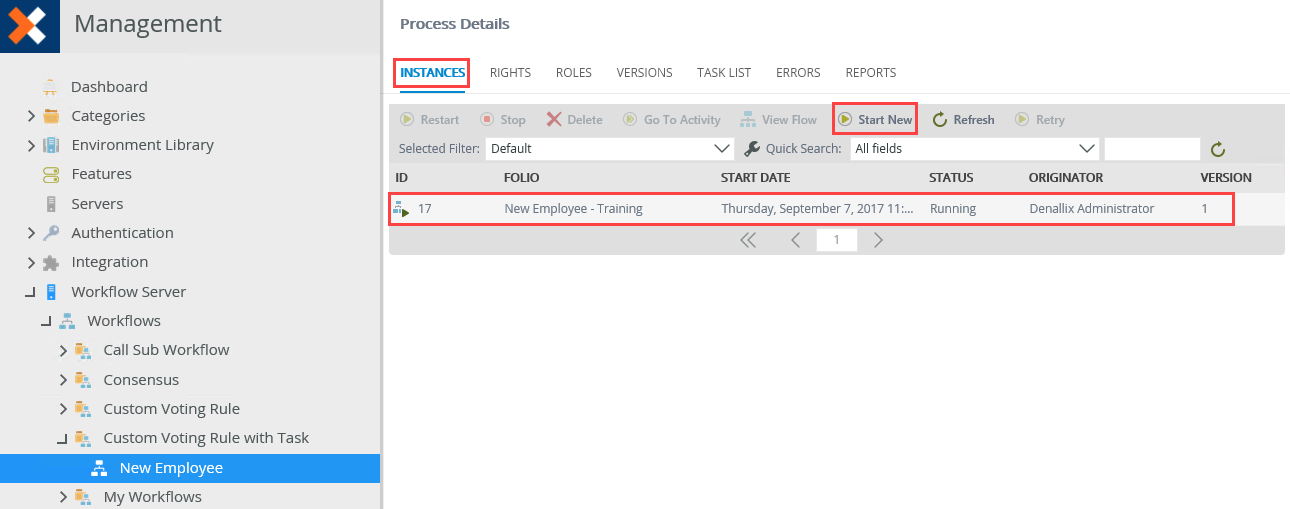Click the K2 Management logo icon
1290x509 pixels.
(29, 26)
